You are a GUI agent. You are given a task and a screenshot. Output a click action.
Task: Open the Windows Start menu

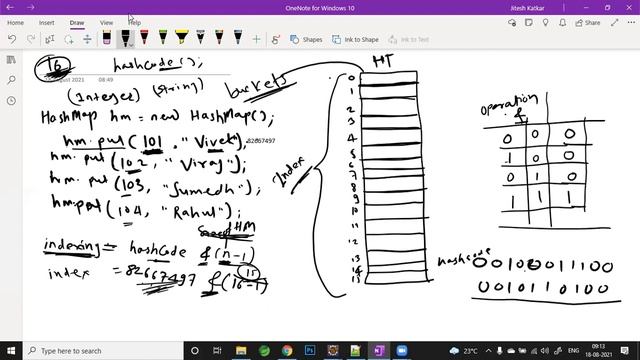click(11, 351)
